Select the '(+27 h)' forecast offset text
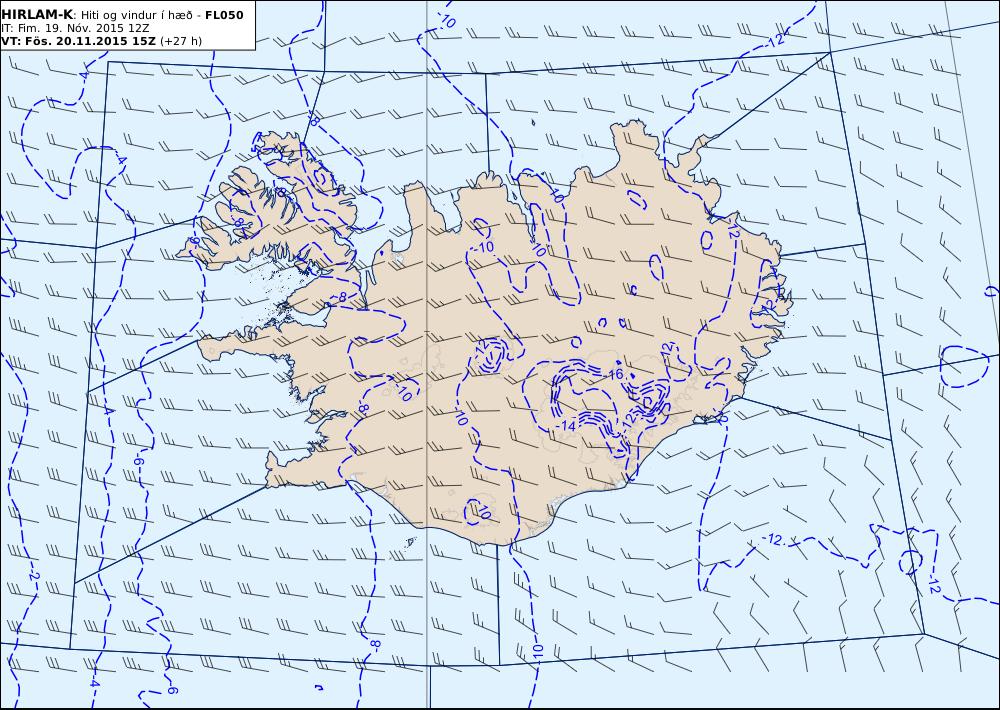This screenshot has height=710, width=1000. pyautogui.click(x=180, y=41)
